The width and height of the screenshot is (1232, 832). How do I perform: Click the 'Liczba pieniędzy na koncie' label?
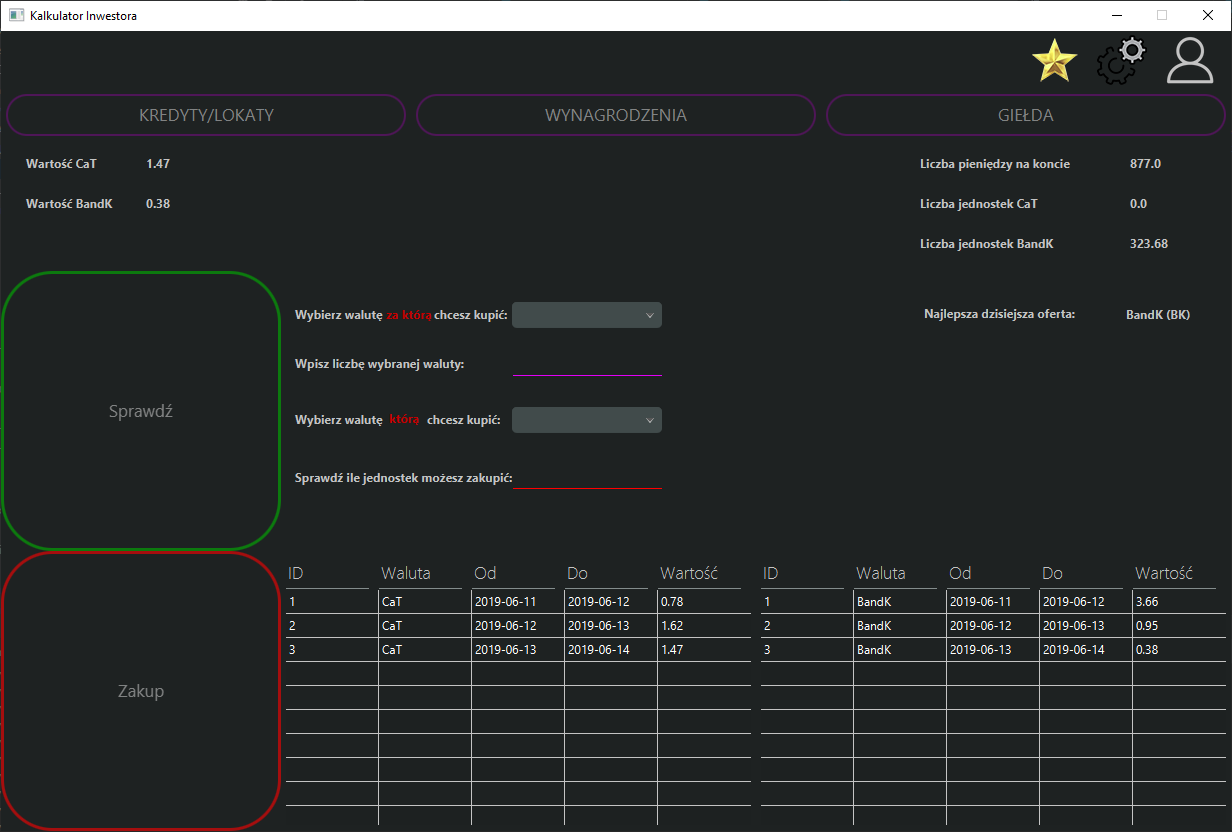coord(995,163)
